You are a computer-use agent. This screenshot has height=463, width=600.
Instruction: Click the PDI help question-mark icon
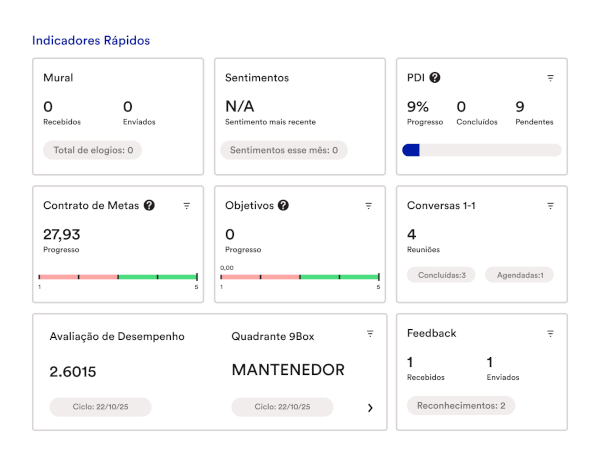click(435, 78)
